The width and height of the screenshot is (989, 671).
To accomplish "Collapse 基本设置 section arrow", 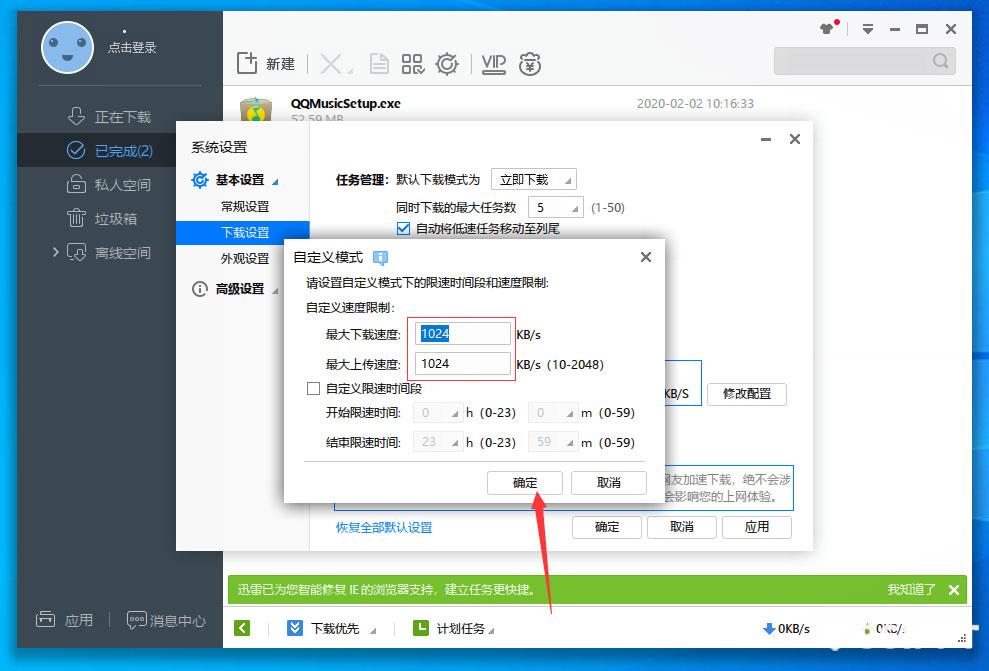I will (x=275, y=182).
